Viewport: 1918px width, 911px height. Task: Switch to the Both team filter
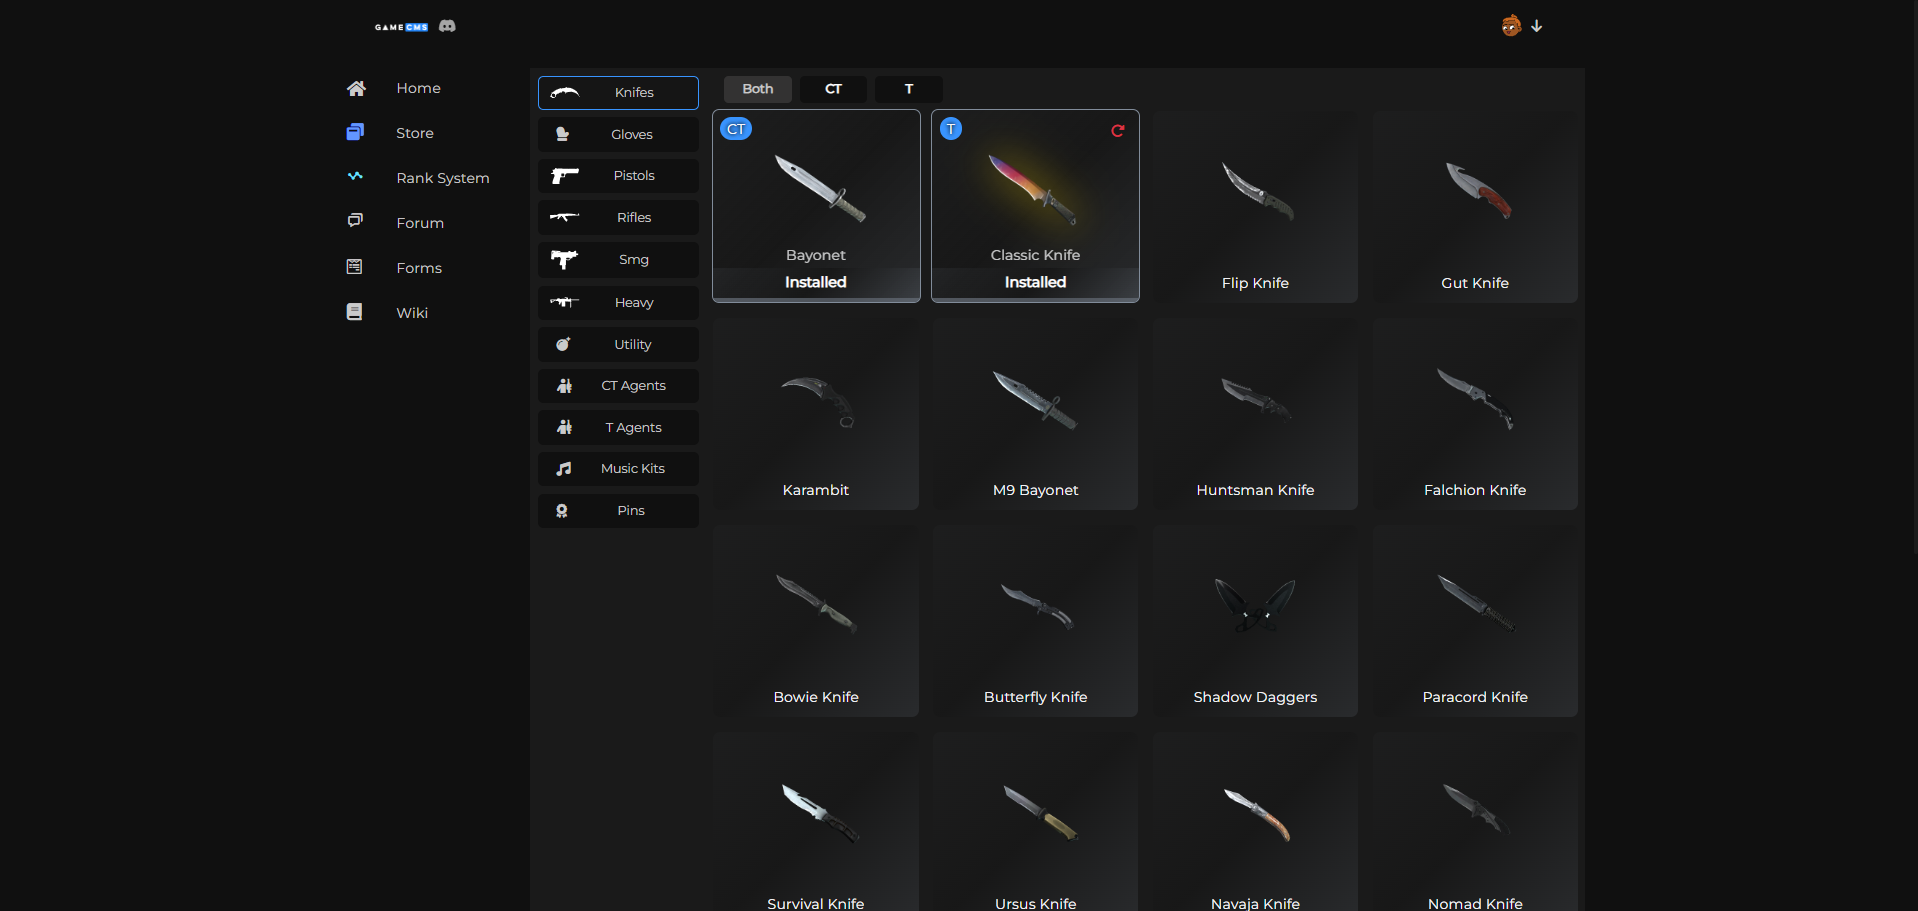[x=758, y=89]
